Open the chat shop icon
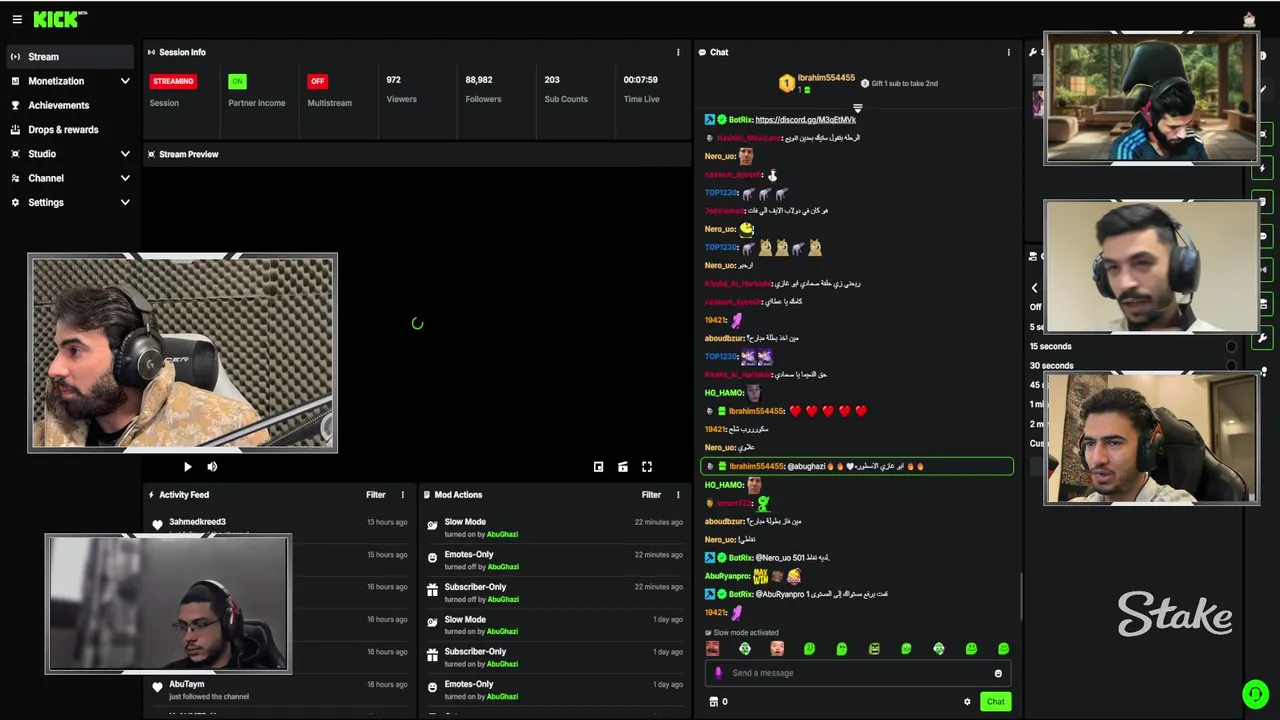The width and height of the screenshot is (1280, 720). 713,702
